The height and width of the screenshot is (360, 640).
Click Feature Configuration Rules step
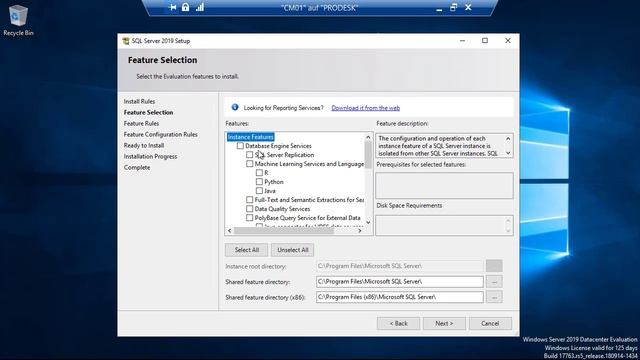click(161, 134)
